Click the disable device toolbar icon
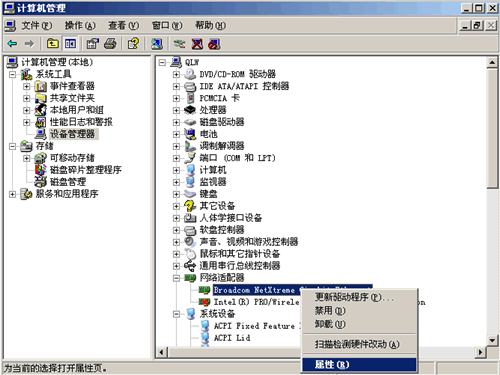 [214, 44]
